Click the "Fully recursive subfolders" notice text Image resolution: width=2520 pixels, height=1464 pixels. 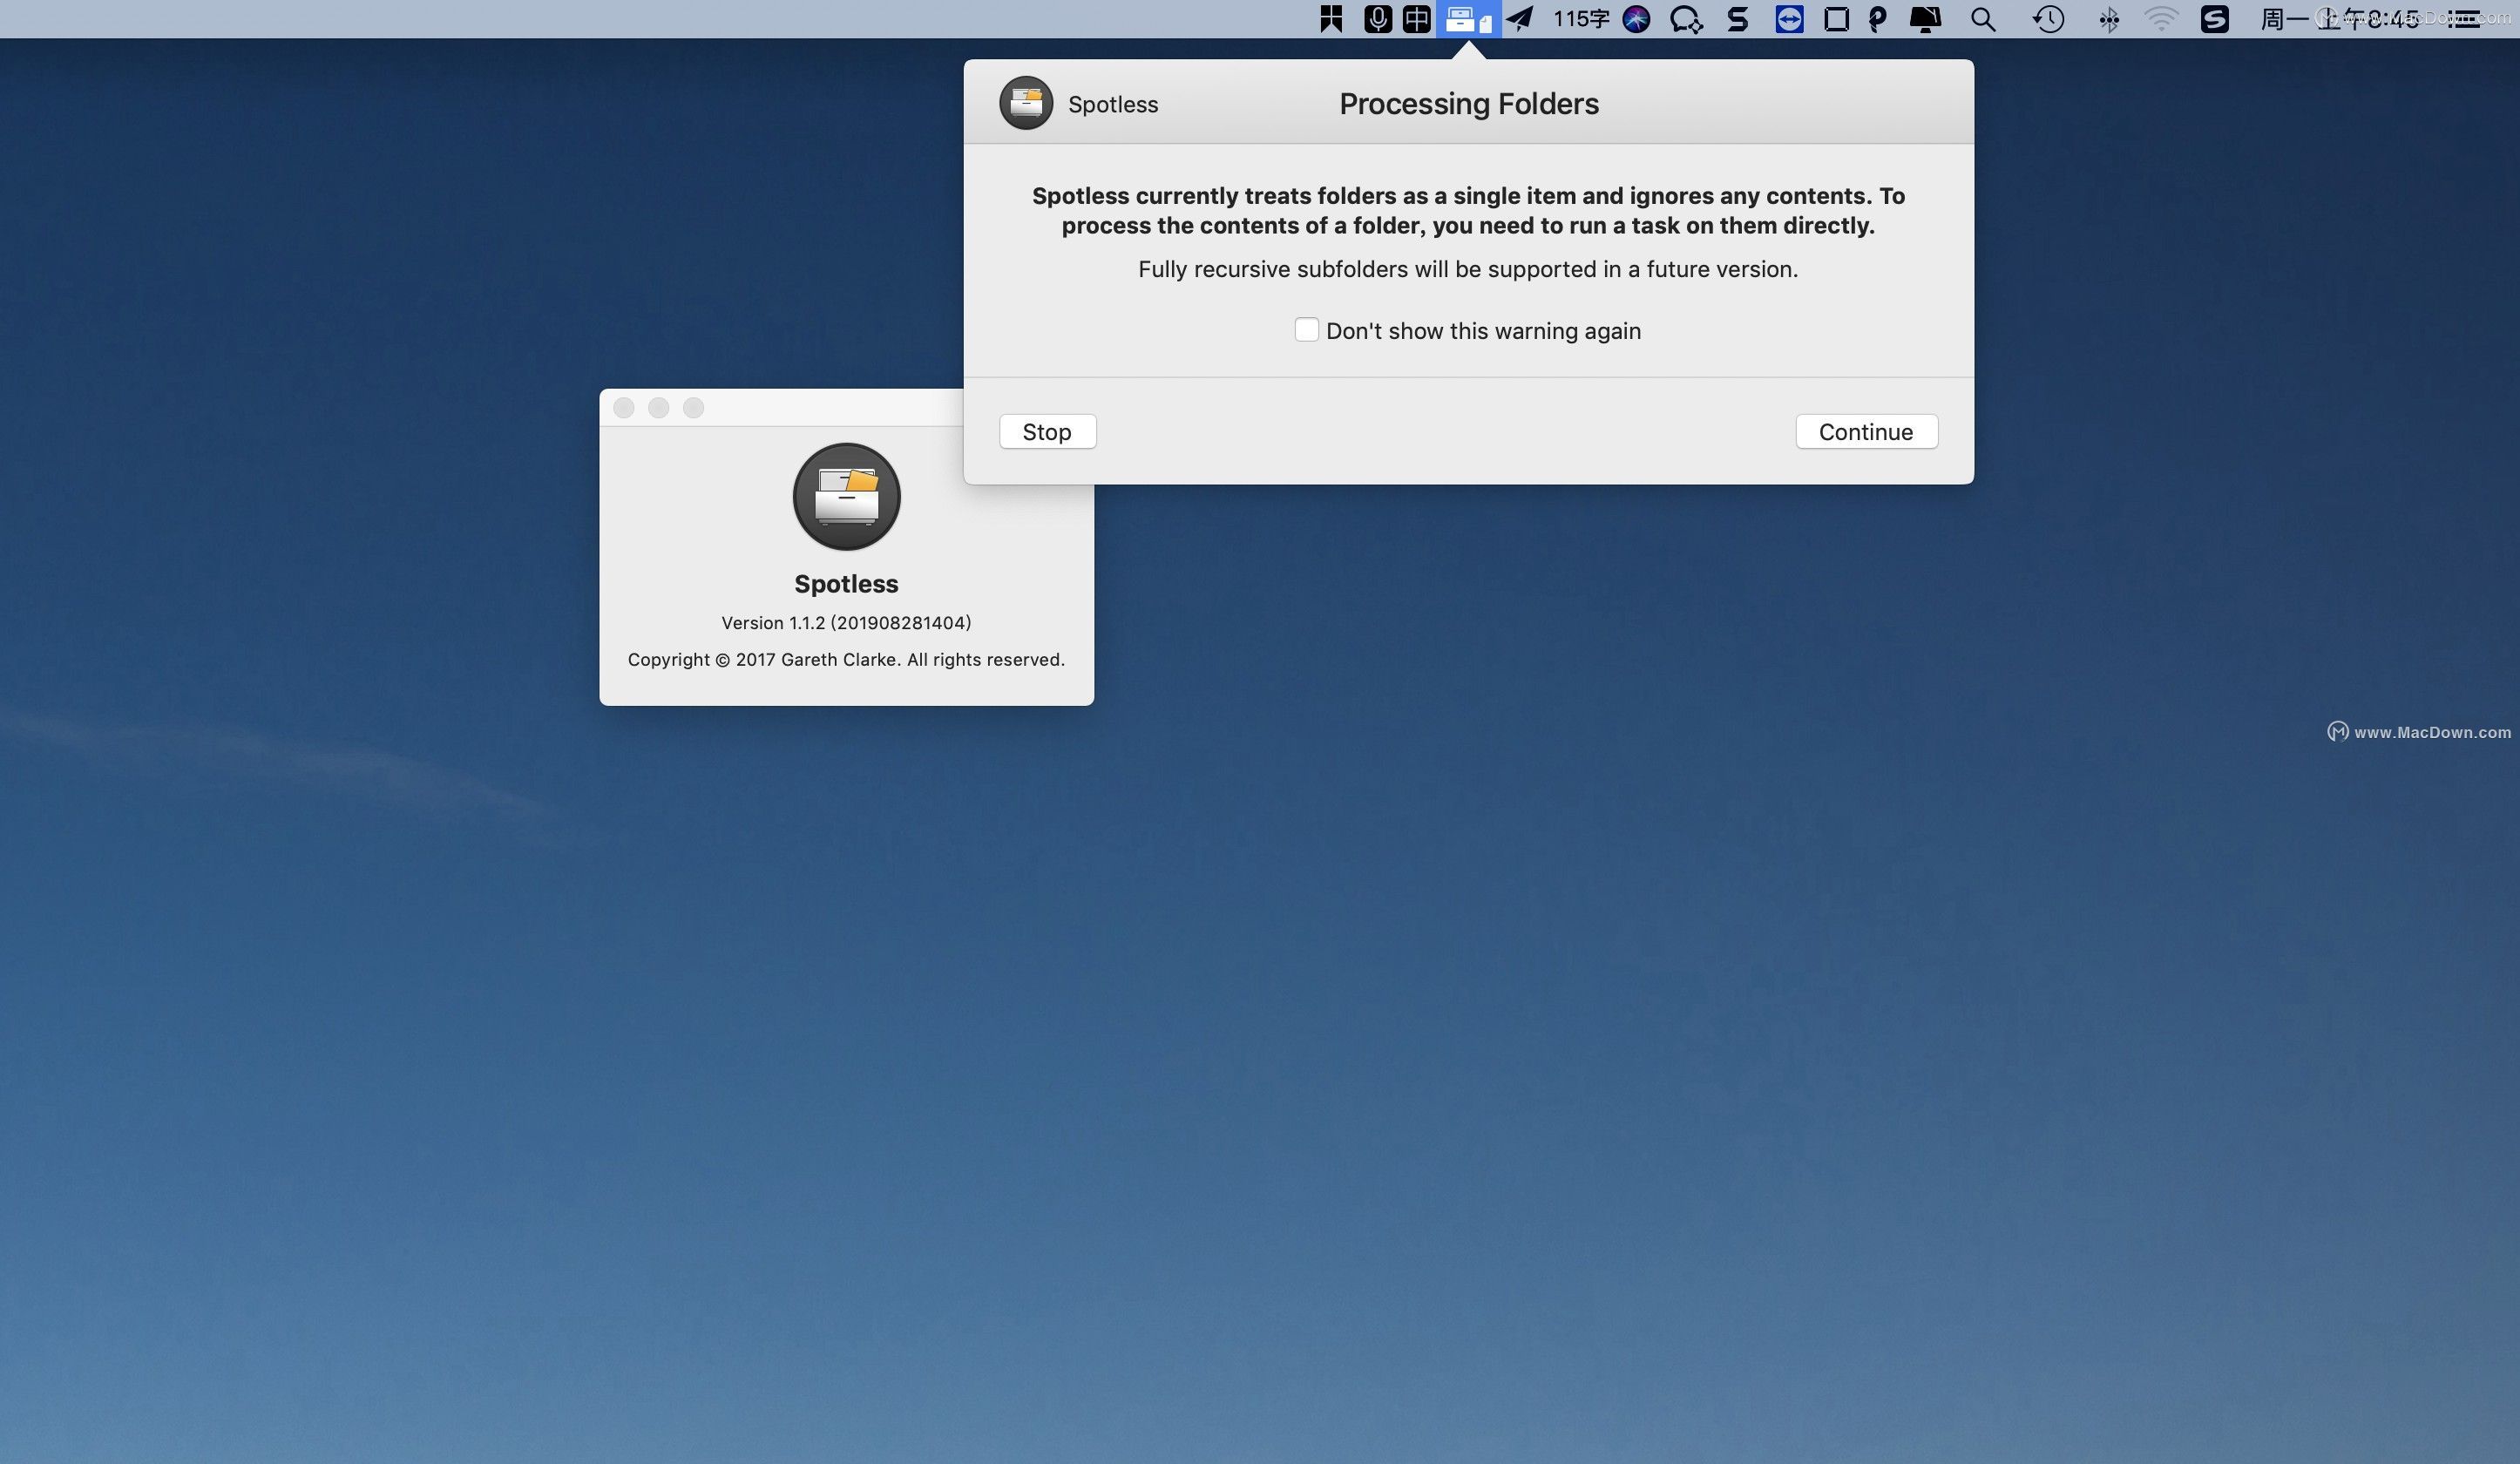point(1468,269)
